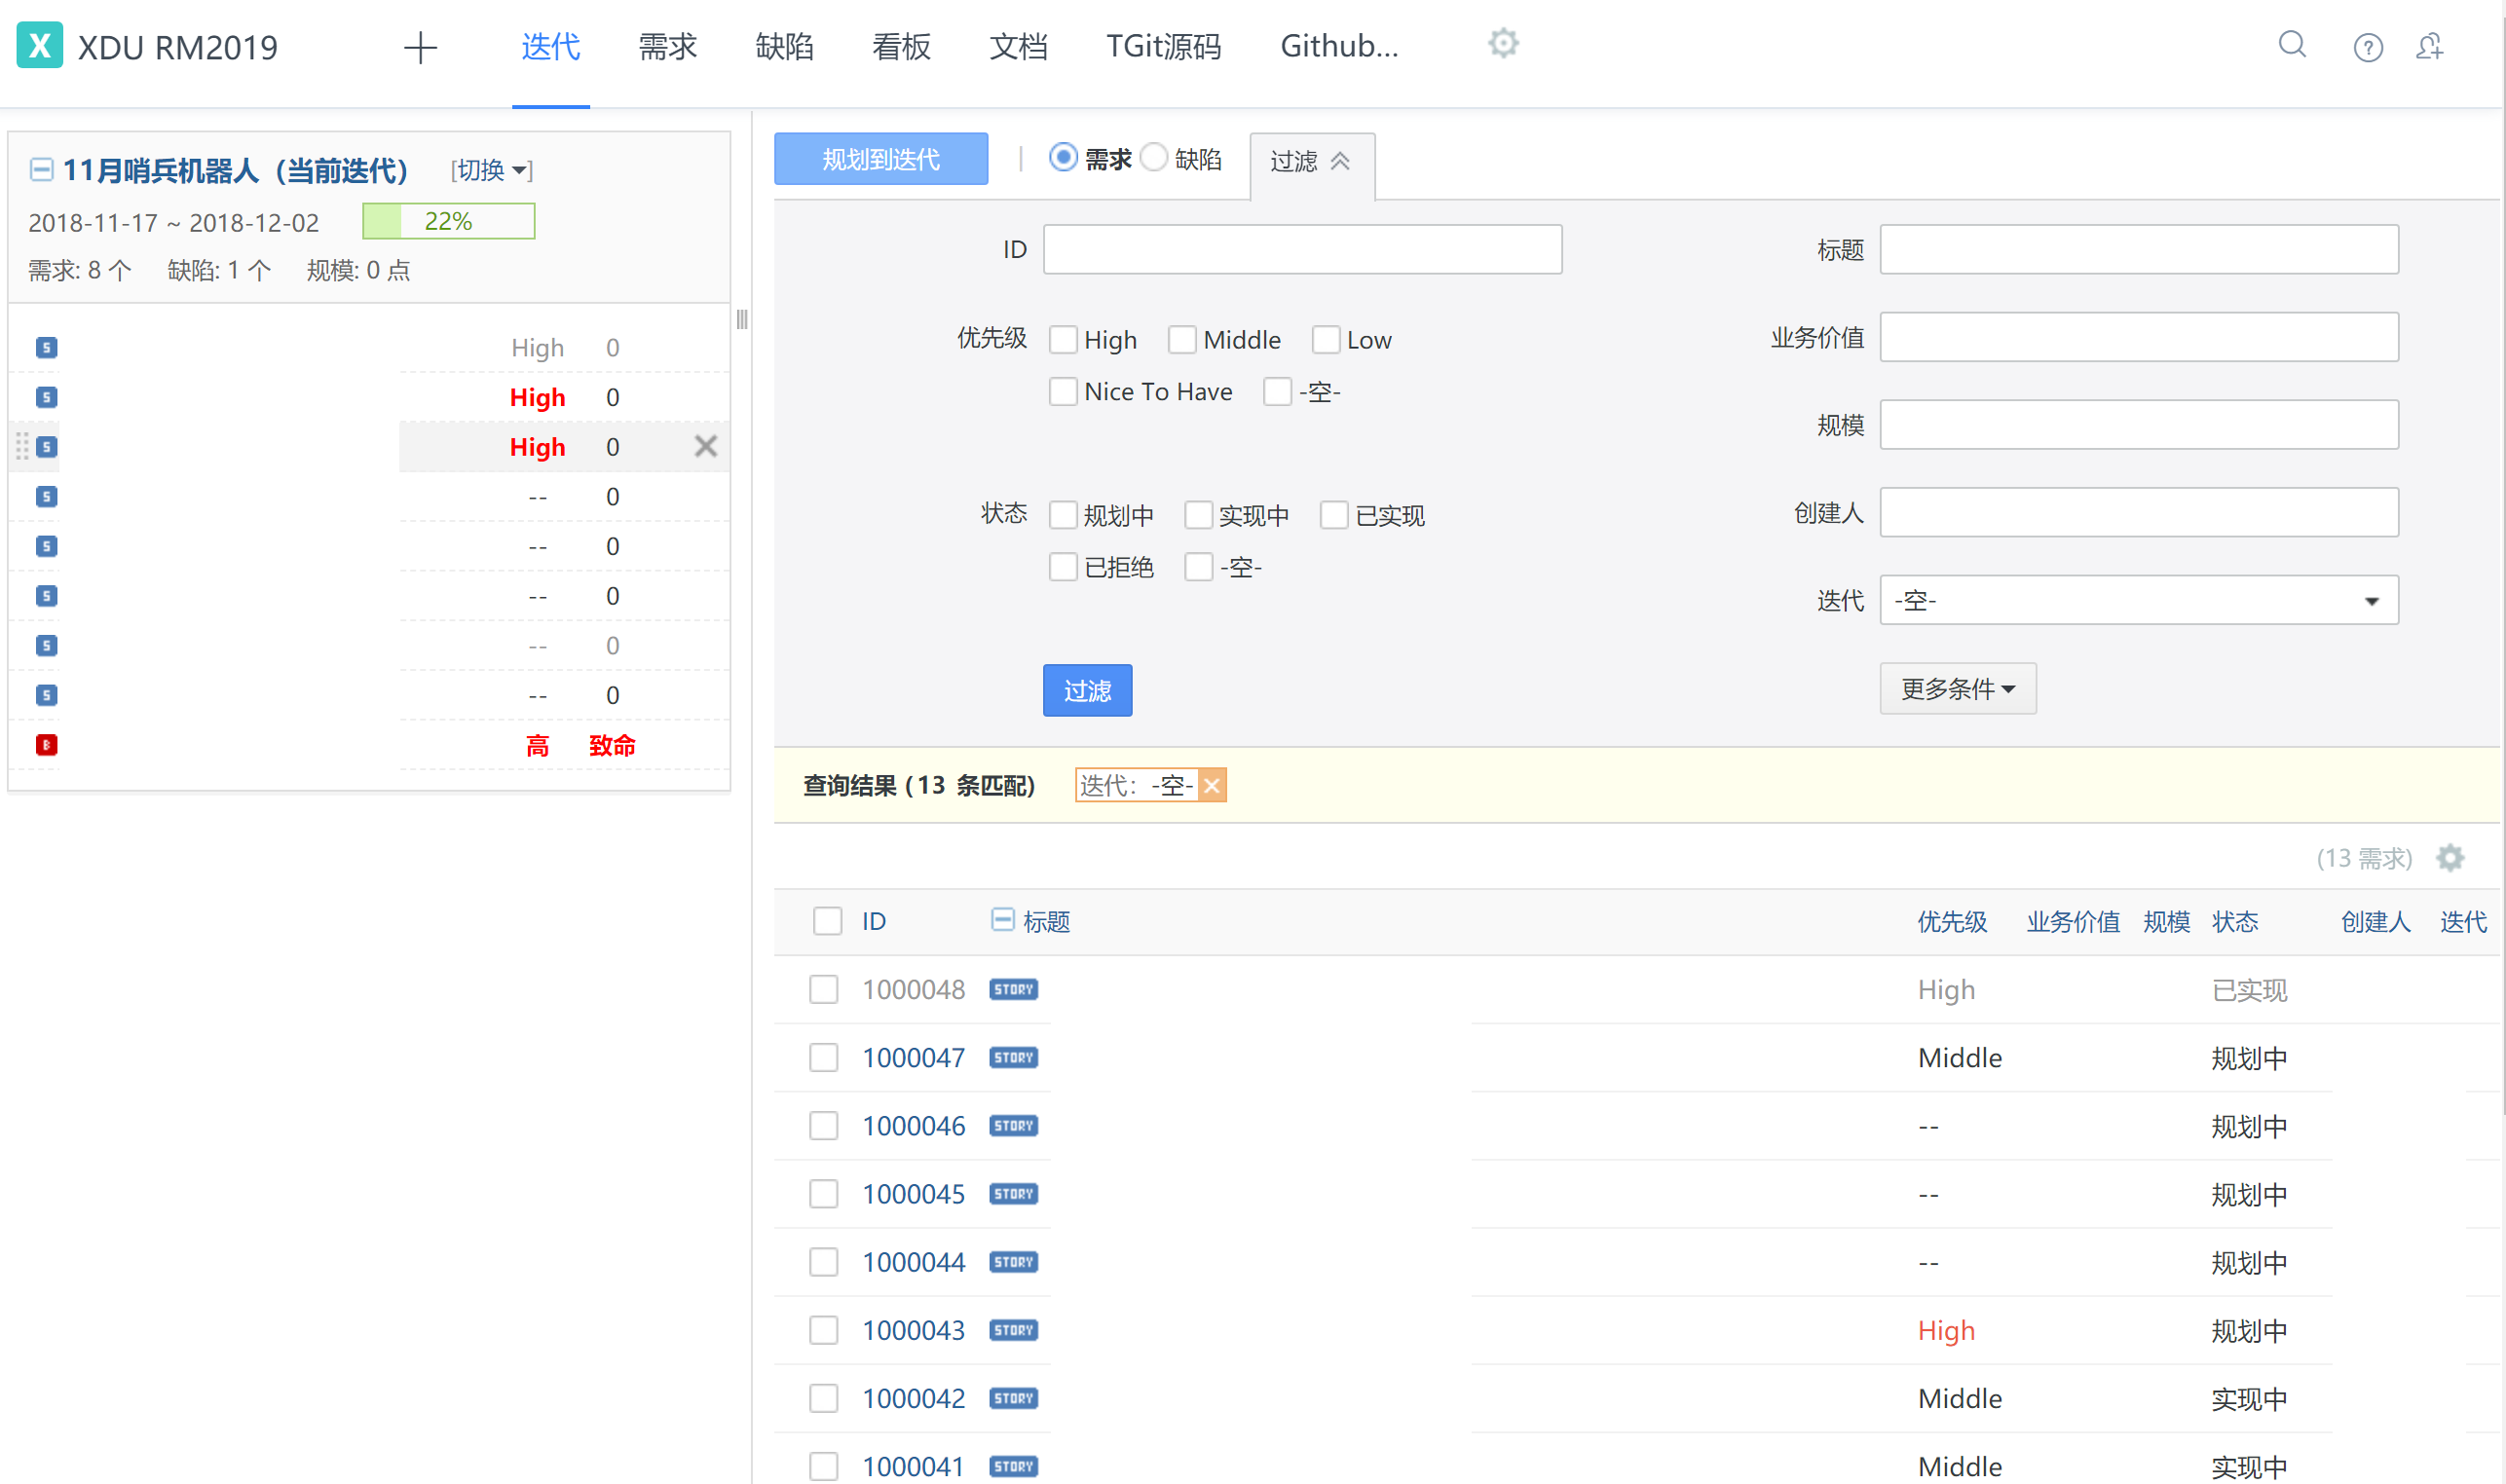Sort by the 业务价值 column header
The height and width of the screenshot is (1484, 2506).
pyautogui.click(x=2072, y=921)
